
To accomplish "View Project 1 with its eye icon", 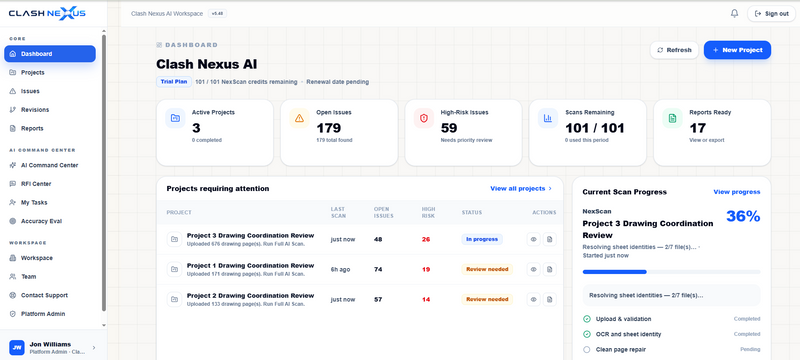I will click(534, 269).
